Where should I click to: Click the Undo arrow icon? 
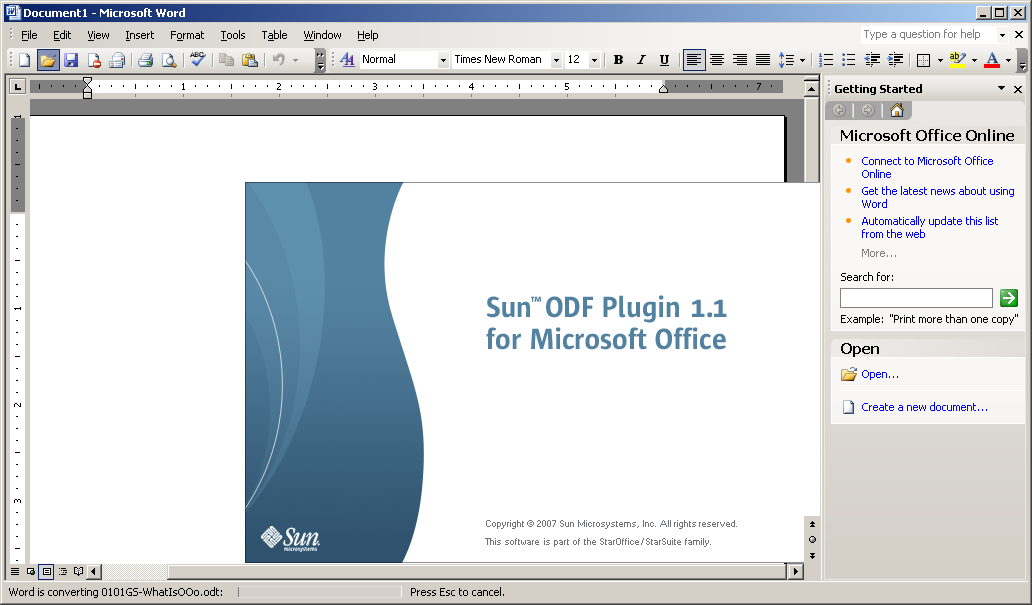279,60
